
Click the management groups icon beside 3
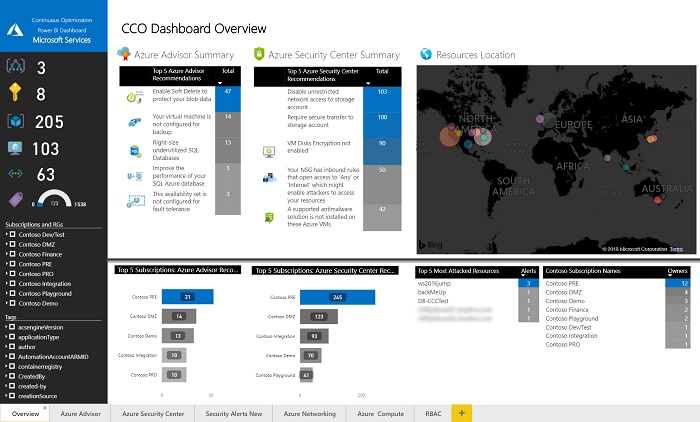pos(16,66)
